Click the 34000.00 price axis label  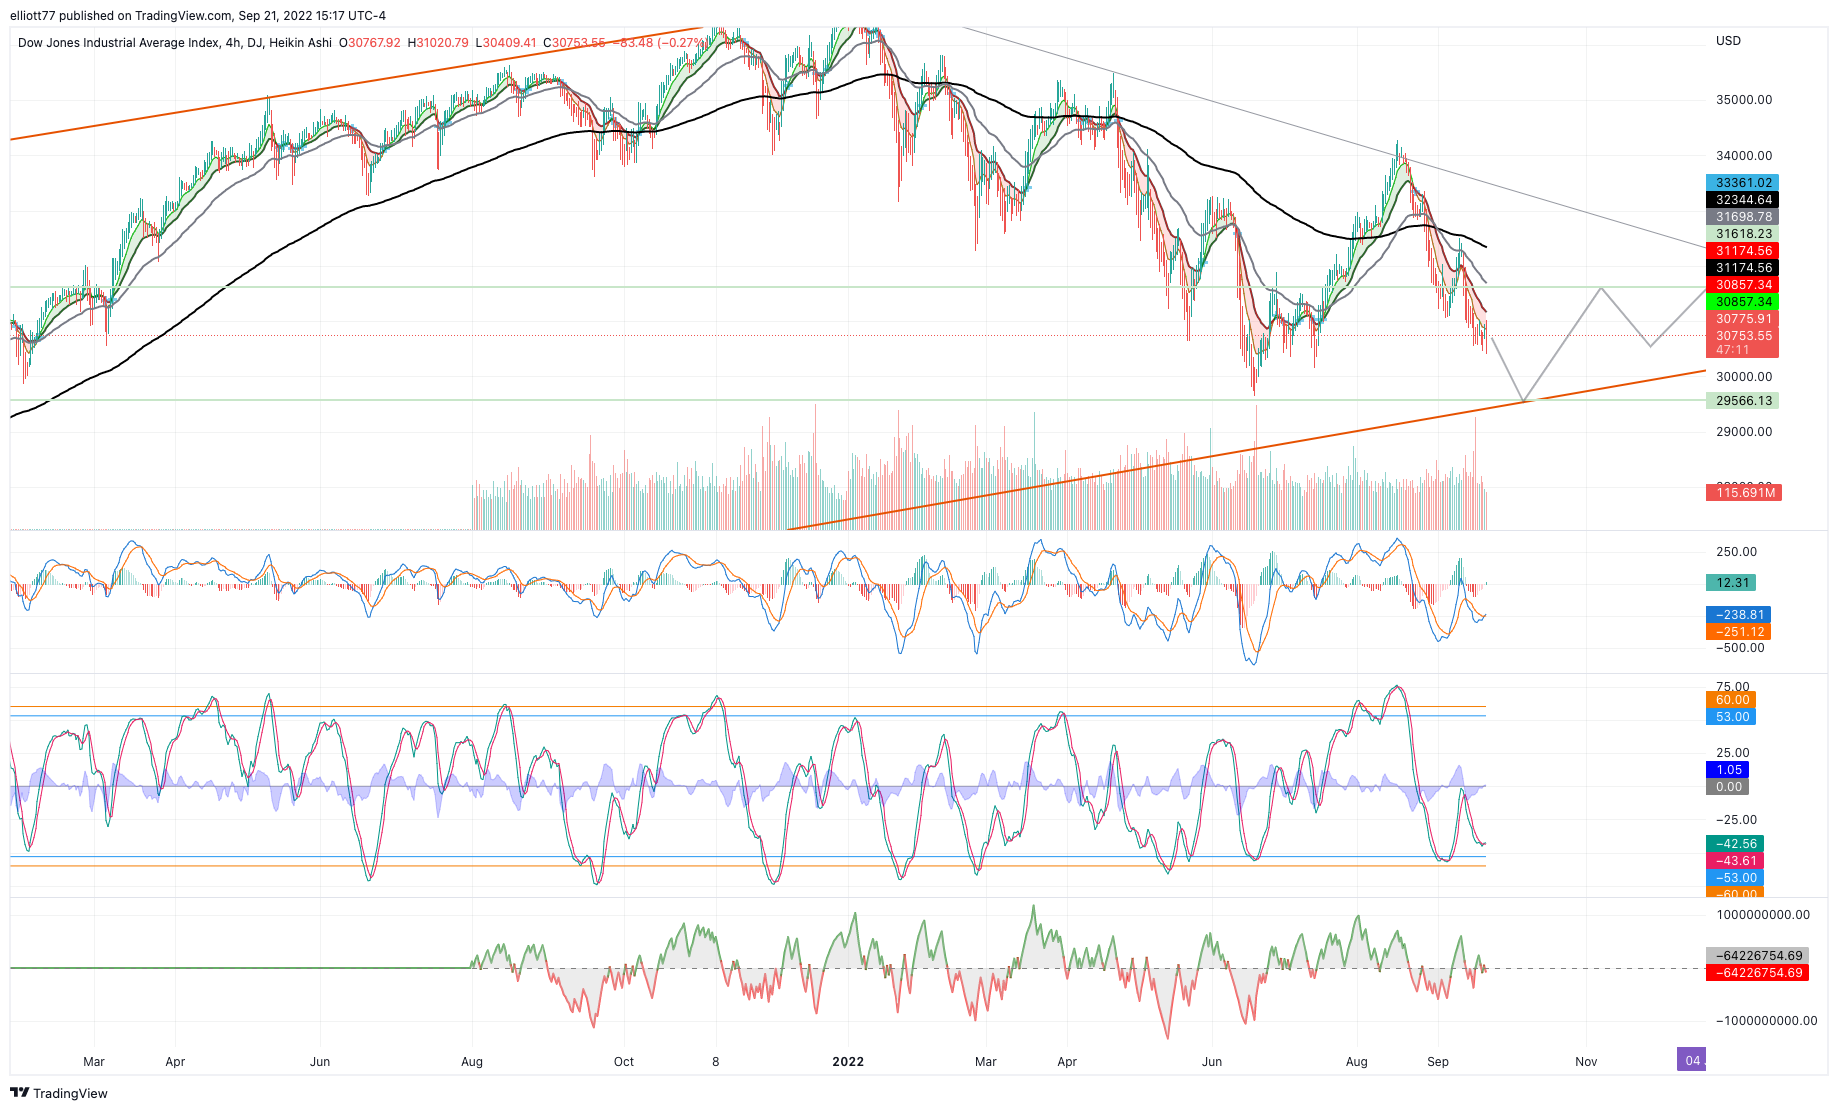click(1744, 156)
